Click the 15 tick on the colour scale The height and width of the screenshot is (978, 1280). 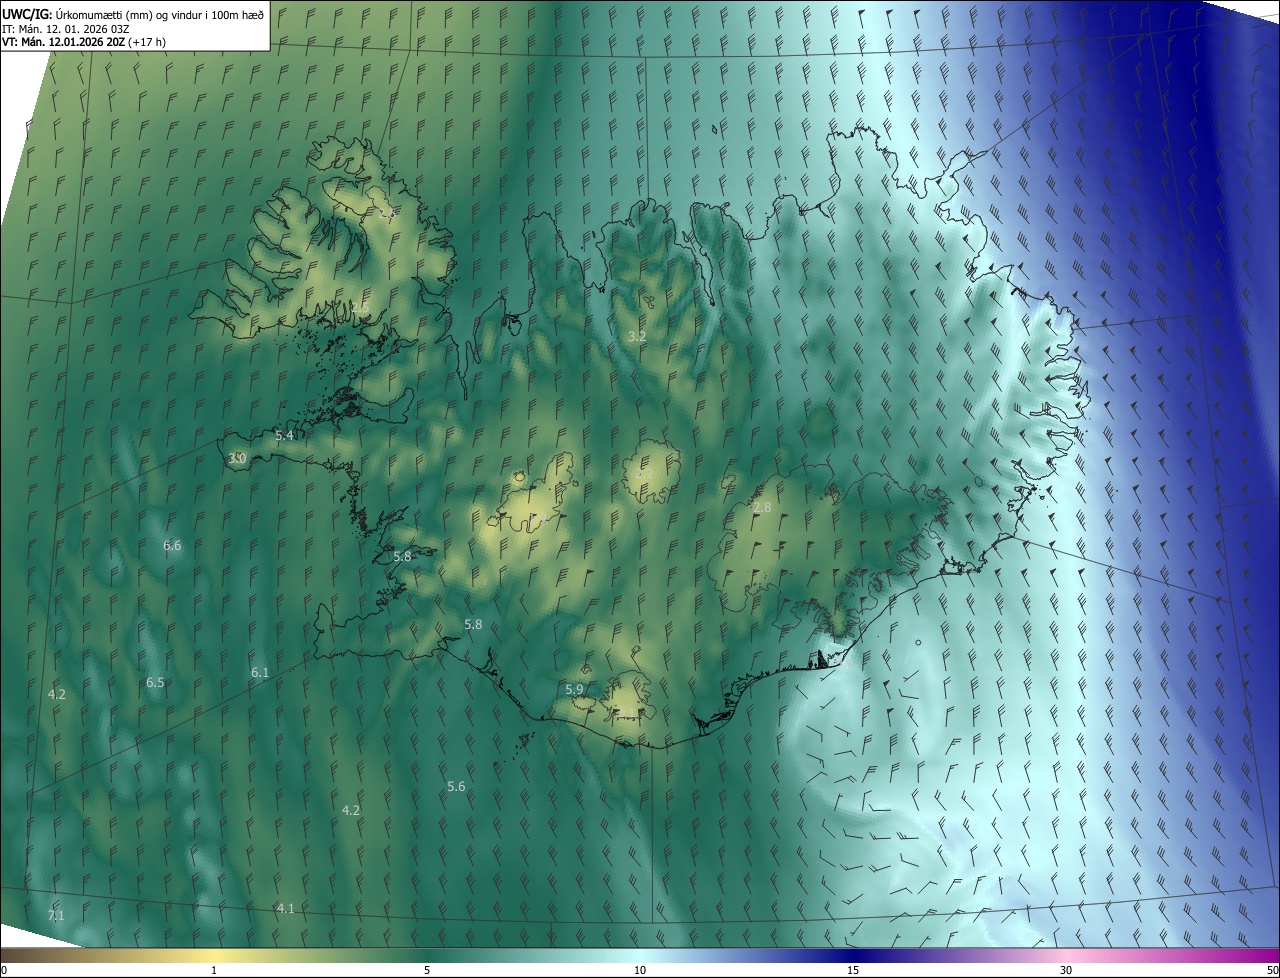pos(853,970)
